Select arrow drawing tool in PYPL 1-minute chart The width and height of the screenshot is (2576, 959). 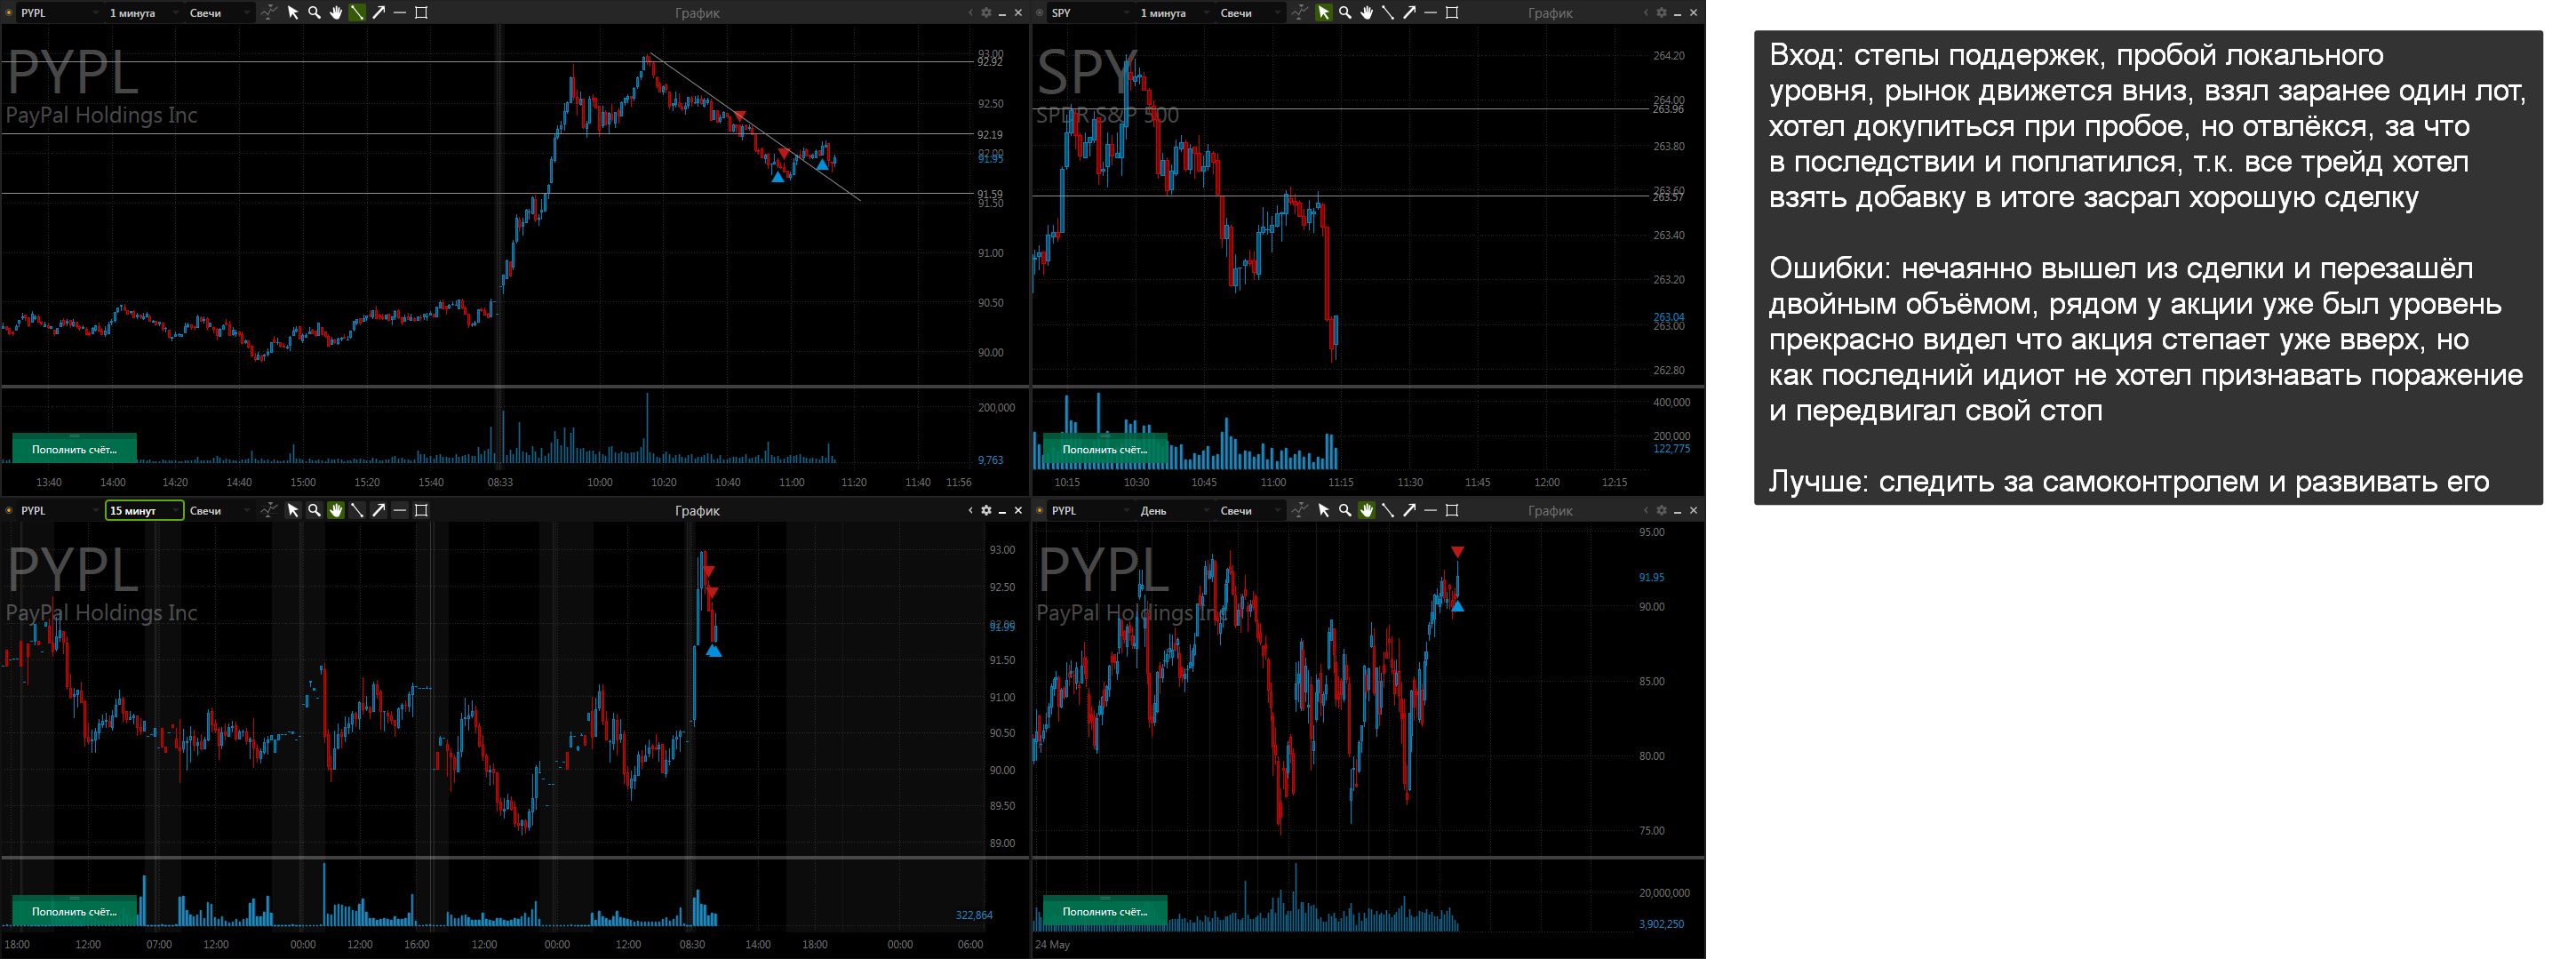[379, 12]
